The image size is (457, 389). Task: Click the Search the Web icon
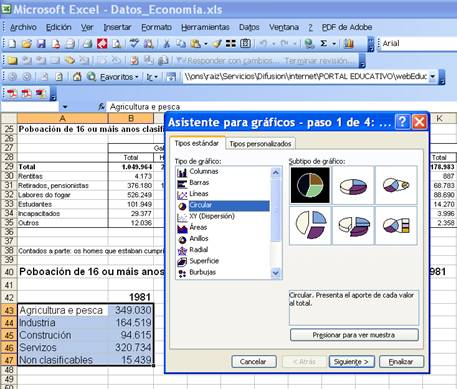[91, 77]
